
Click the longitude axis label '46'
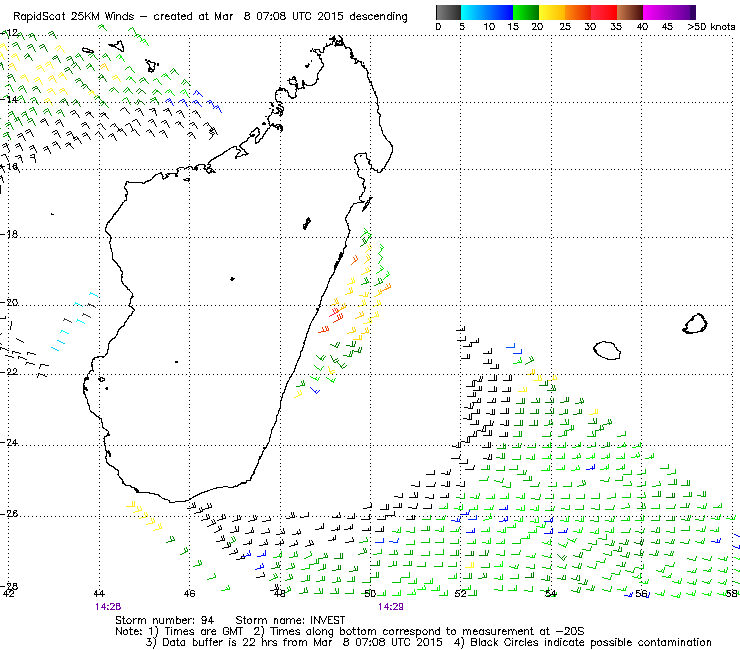click(189, 594)
